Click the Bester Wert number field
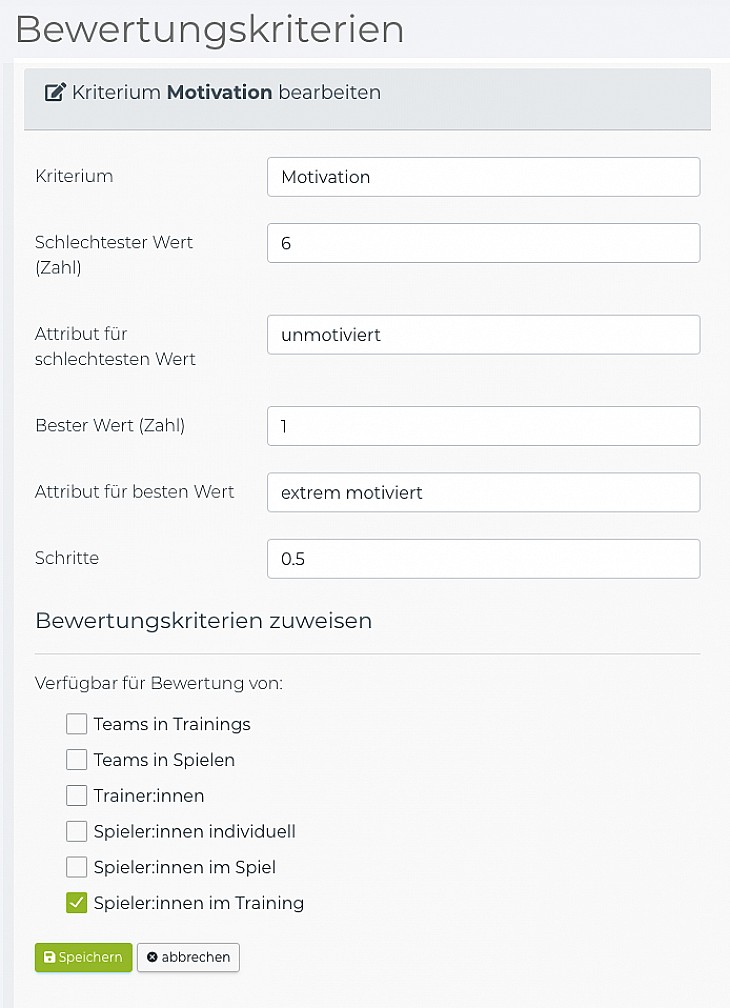730x1008 pixels. click(483, 426)
